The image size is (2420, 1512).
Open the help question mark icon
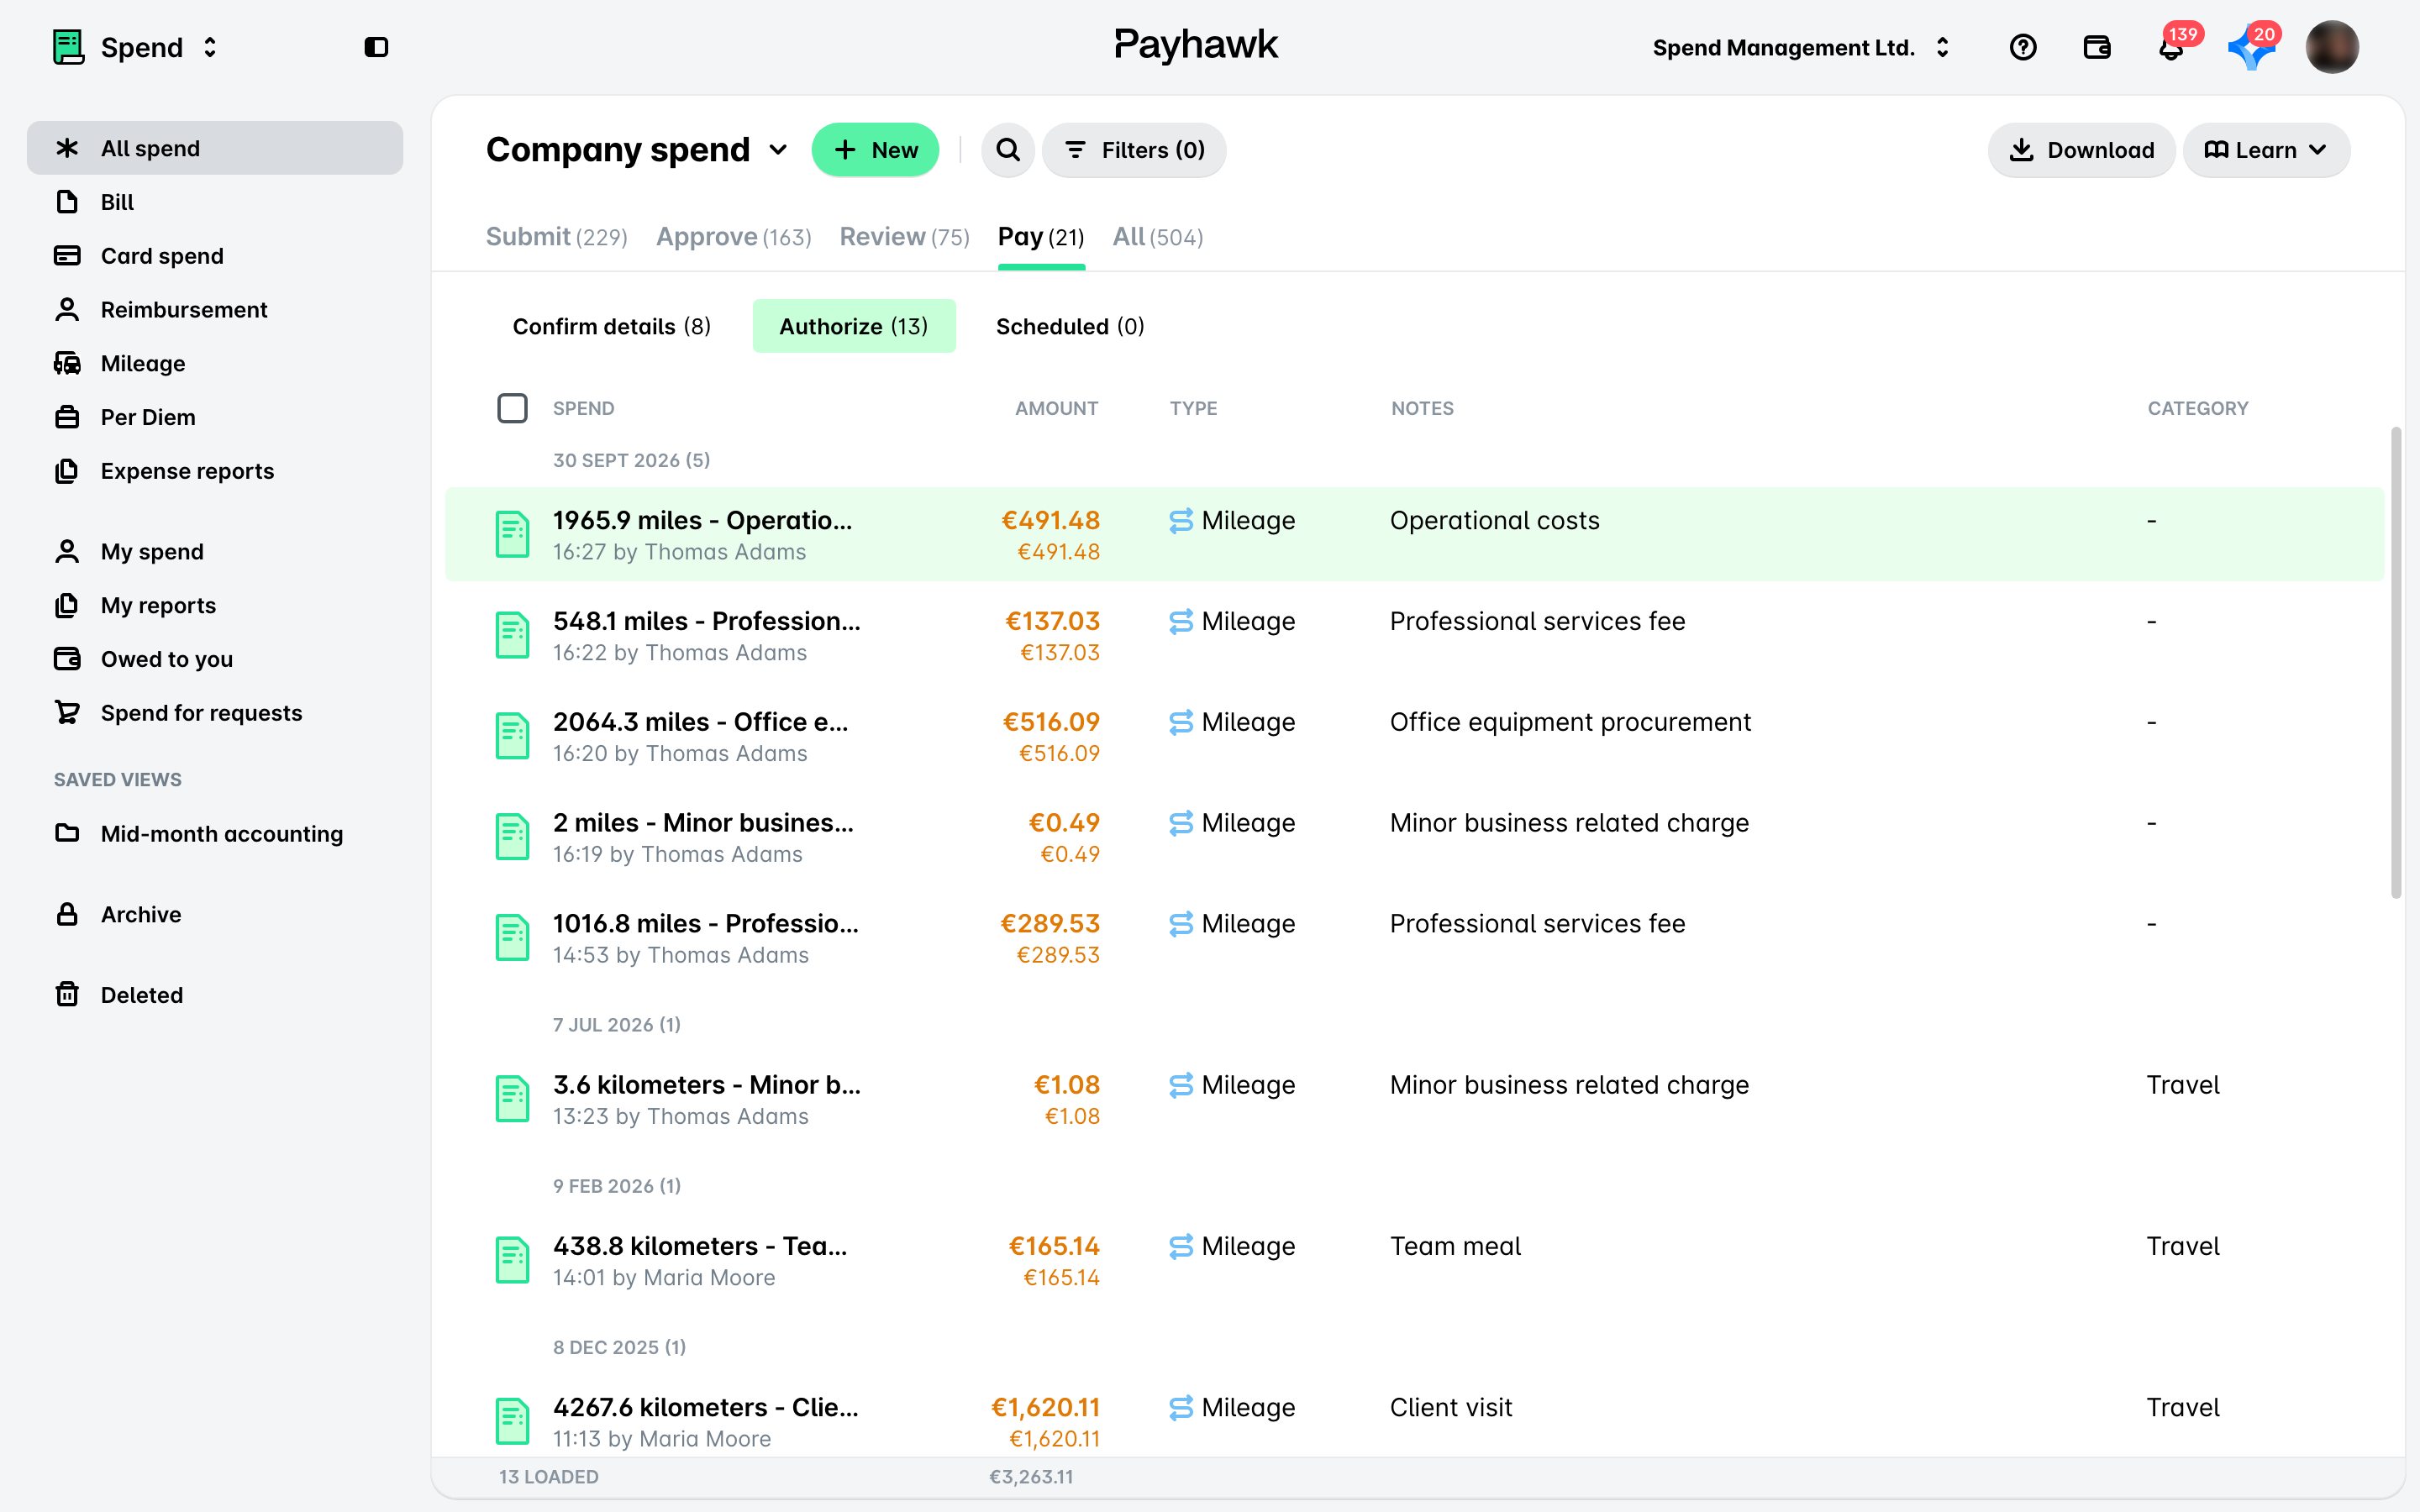[x=2023, y=48]
